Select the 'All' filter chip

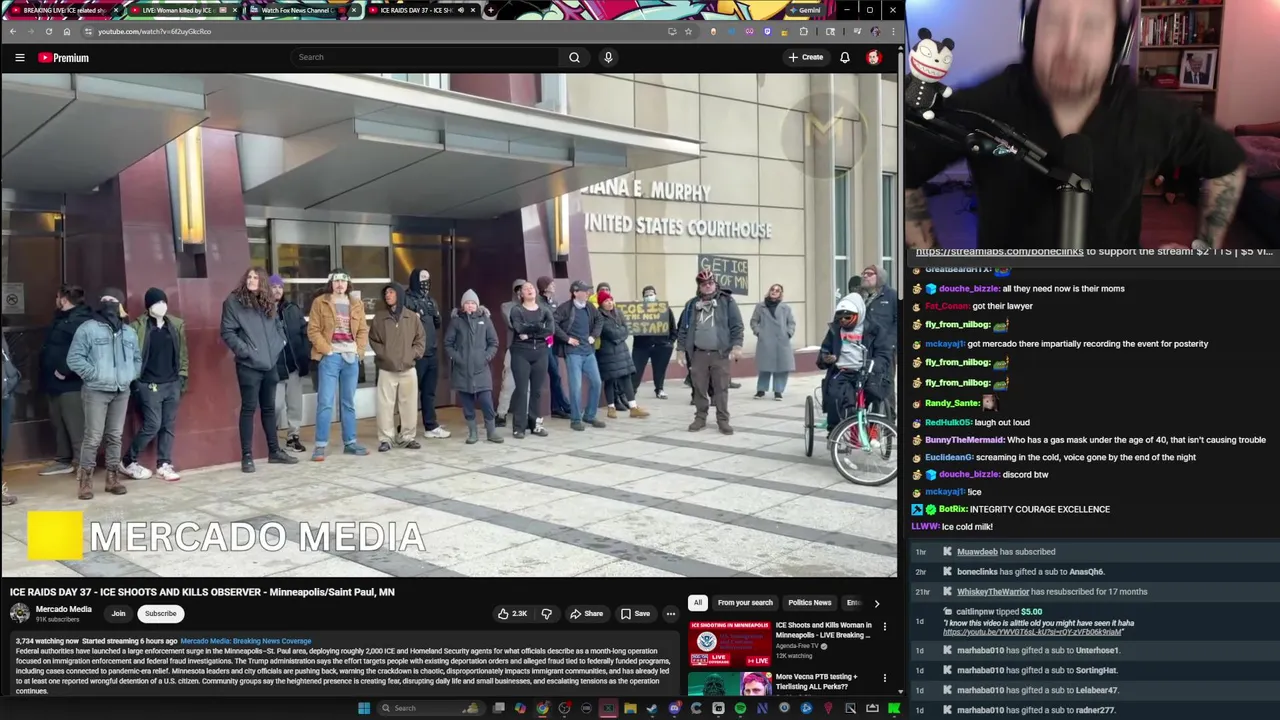click(697, 603)
